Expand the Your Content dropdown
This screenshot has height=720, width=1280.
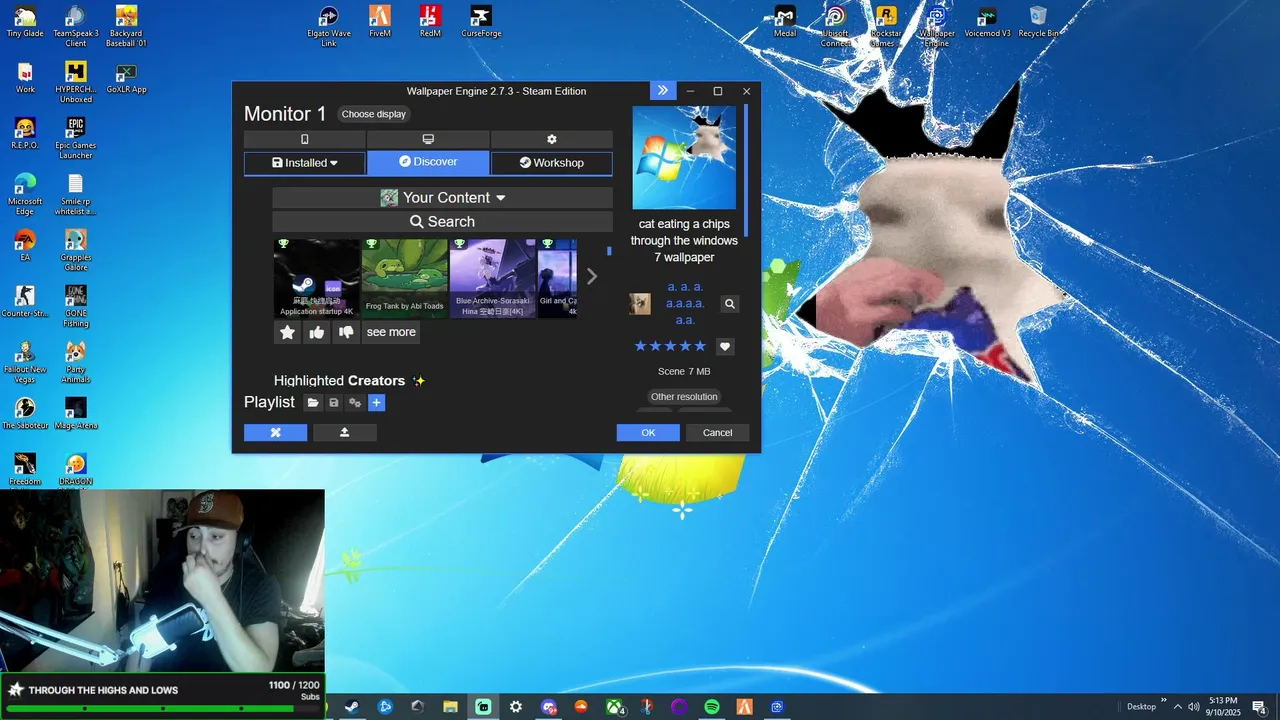coord(442,198)
